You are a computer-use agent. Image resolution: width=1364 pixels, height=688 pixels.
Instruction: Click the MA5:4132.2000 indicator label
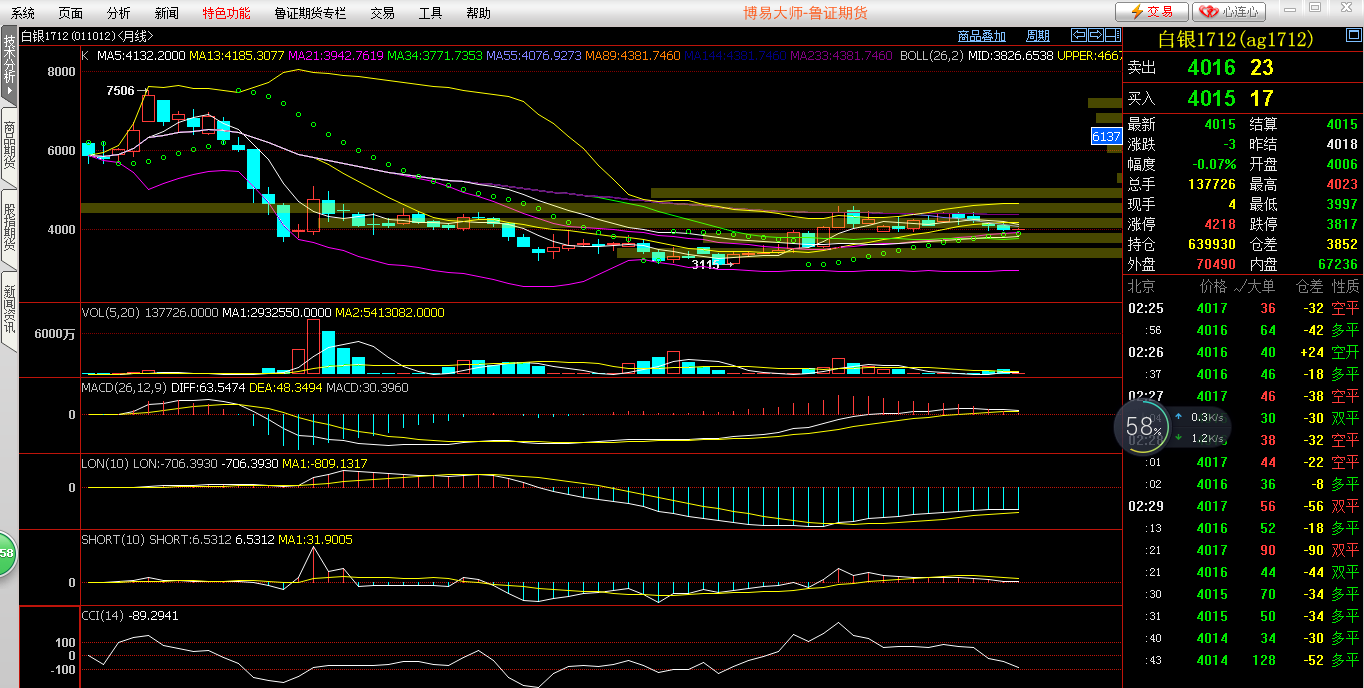(x=140, y=56)
